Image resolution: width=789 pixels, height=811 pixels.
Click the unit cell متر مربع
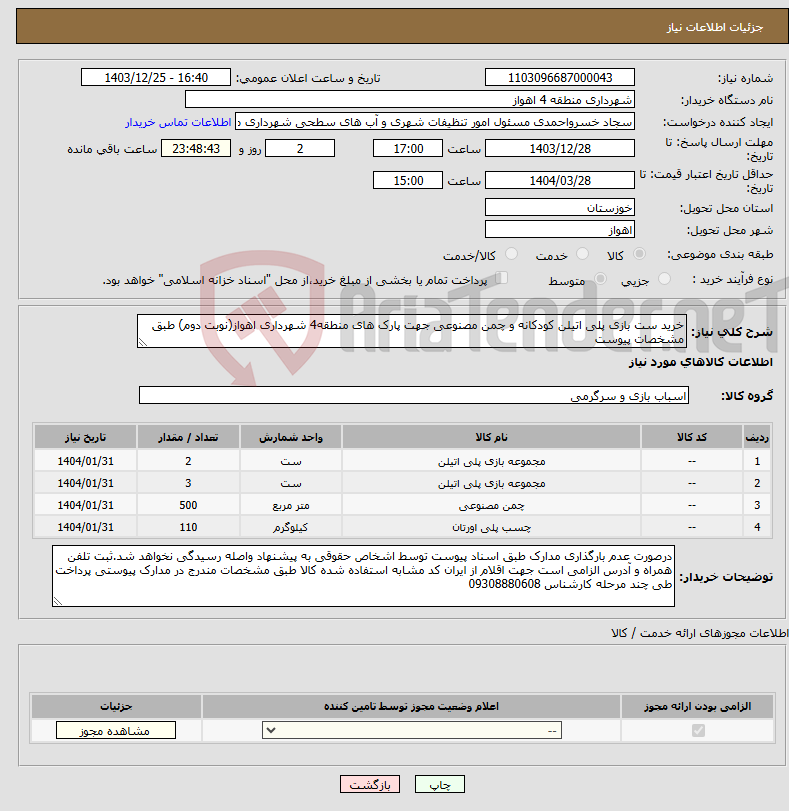(291, 505)
